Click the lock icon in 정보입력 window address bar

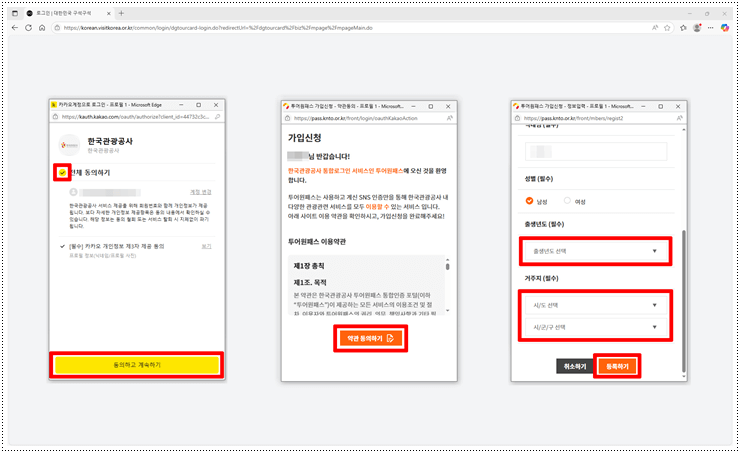point(517,118)
